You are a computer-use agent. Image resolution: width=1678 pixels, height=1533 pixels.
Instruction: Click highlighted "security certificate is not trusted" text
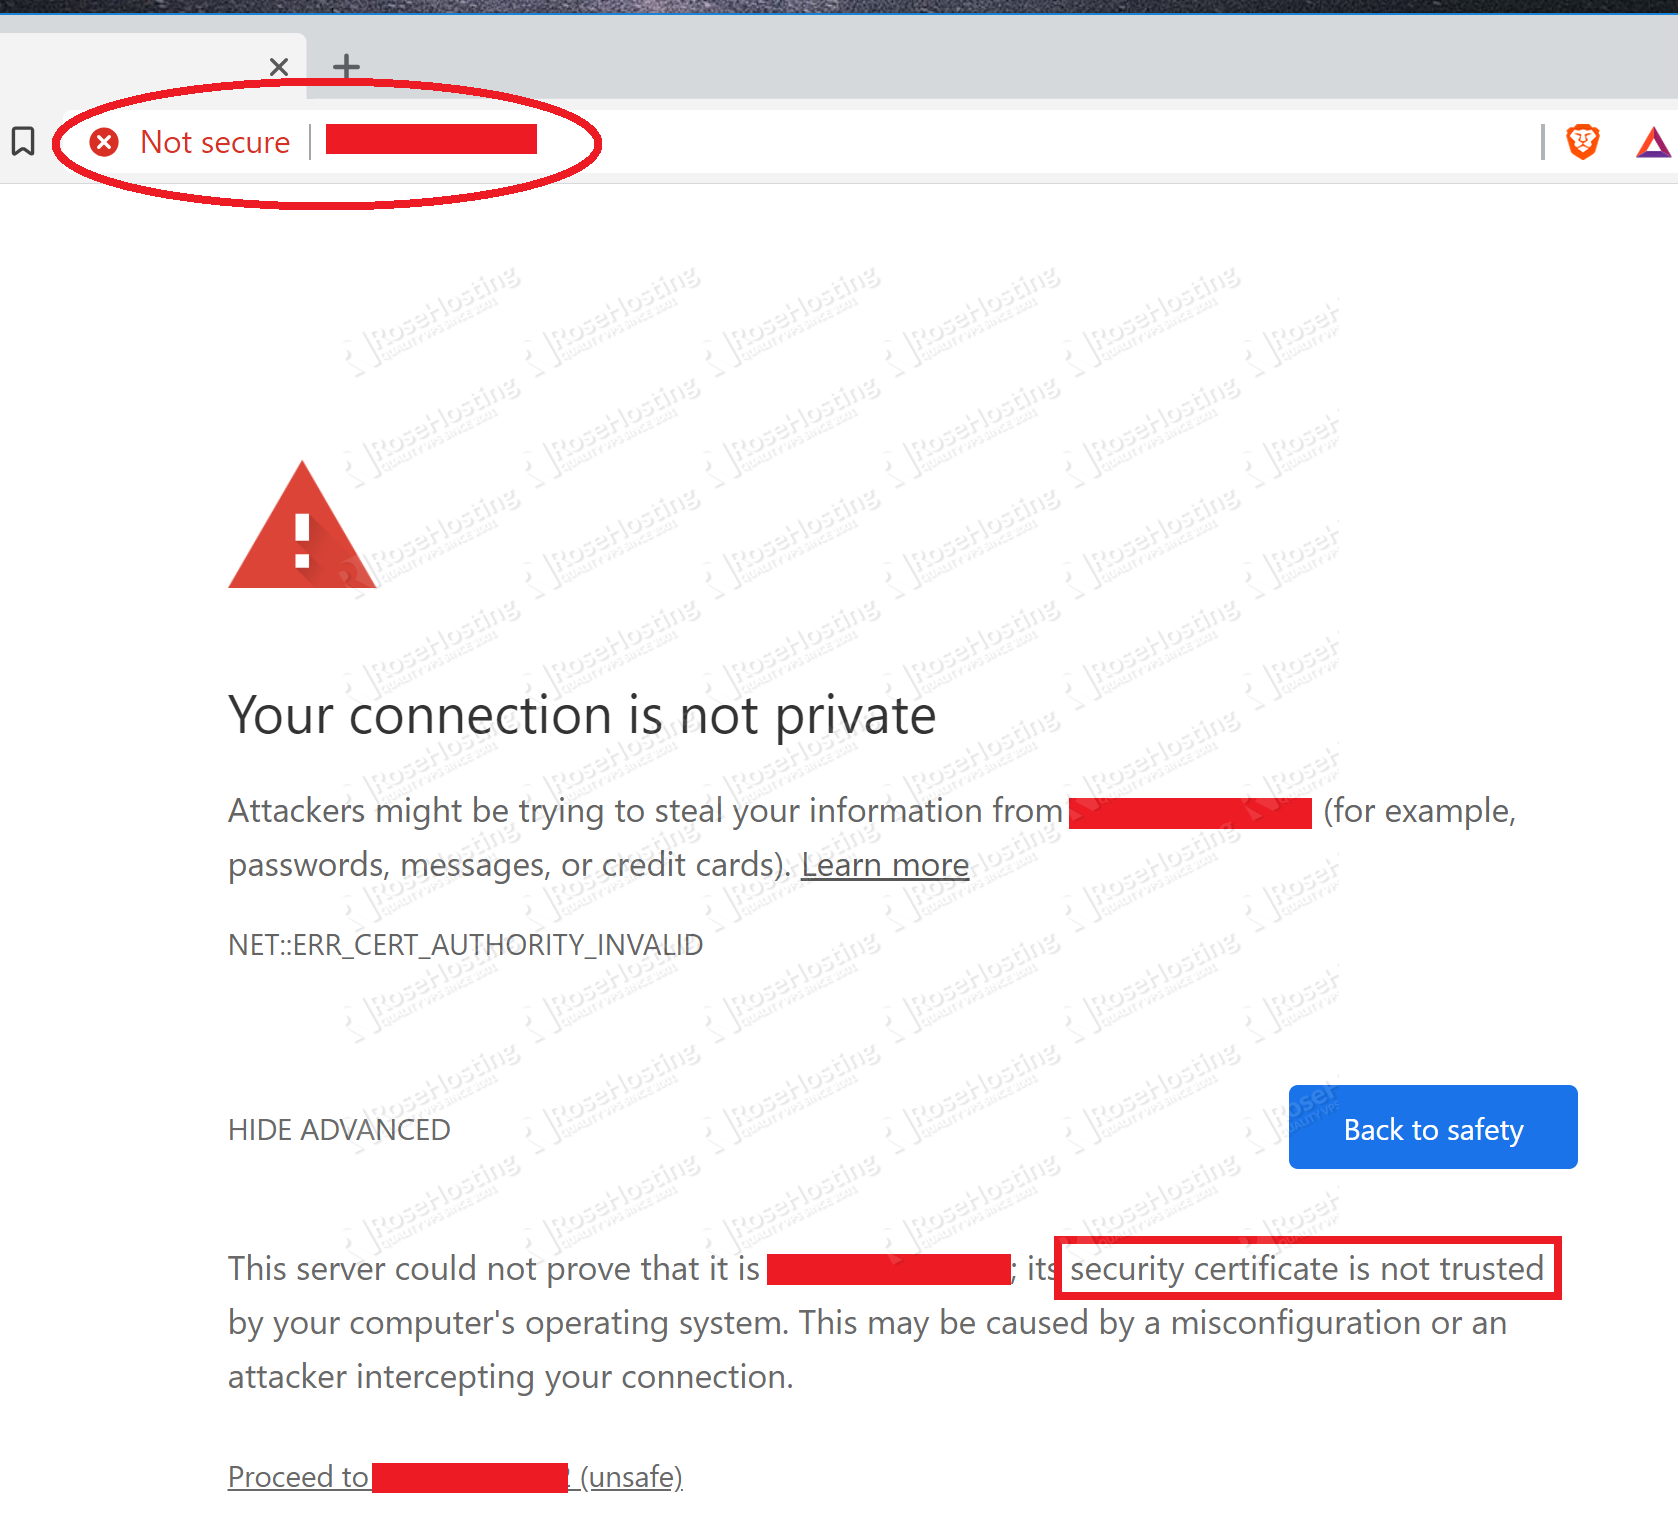click(x=1307, y=1269)
